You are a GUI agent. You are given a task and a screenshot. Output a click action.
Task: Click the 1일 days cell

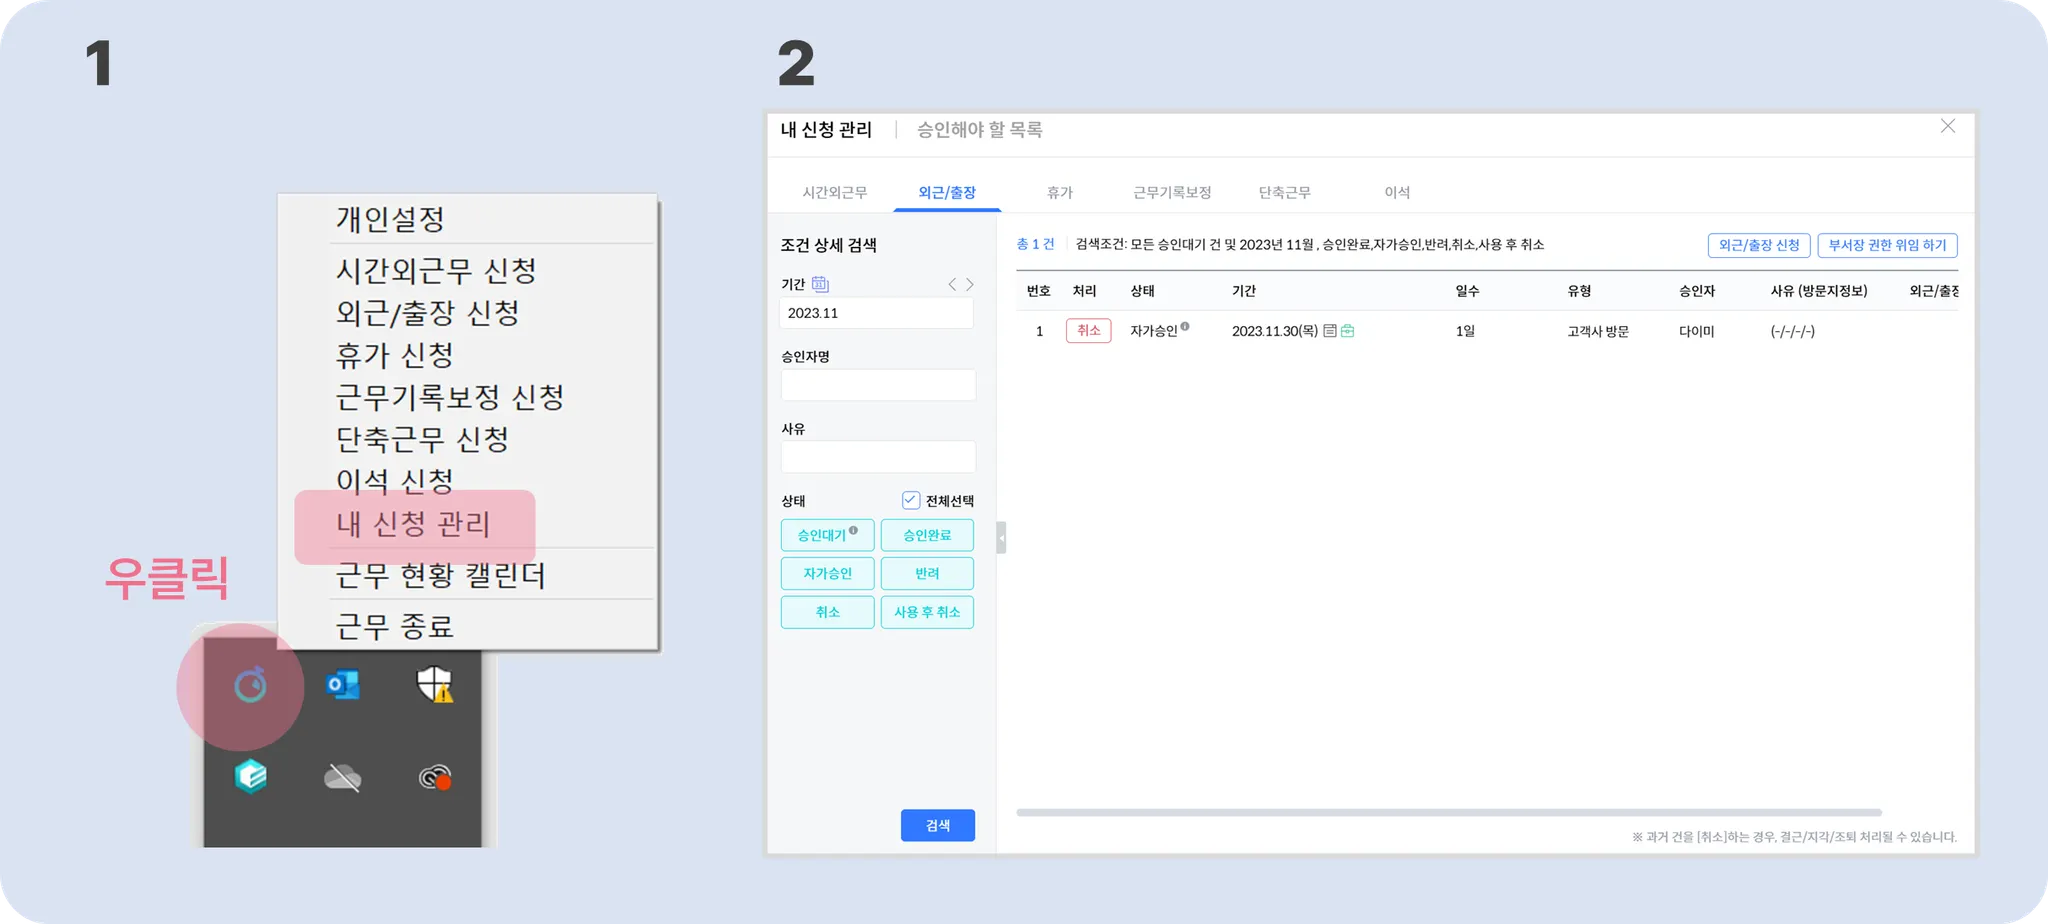[x=1465, y=331]
